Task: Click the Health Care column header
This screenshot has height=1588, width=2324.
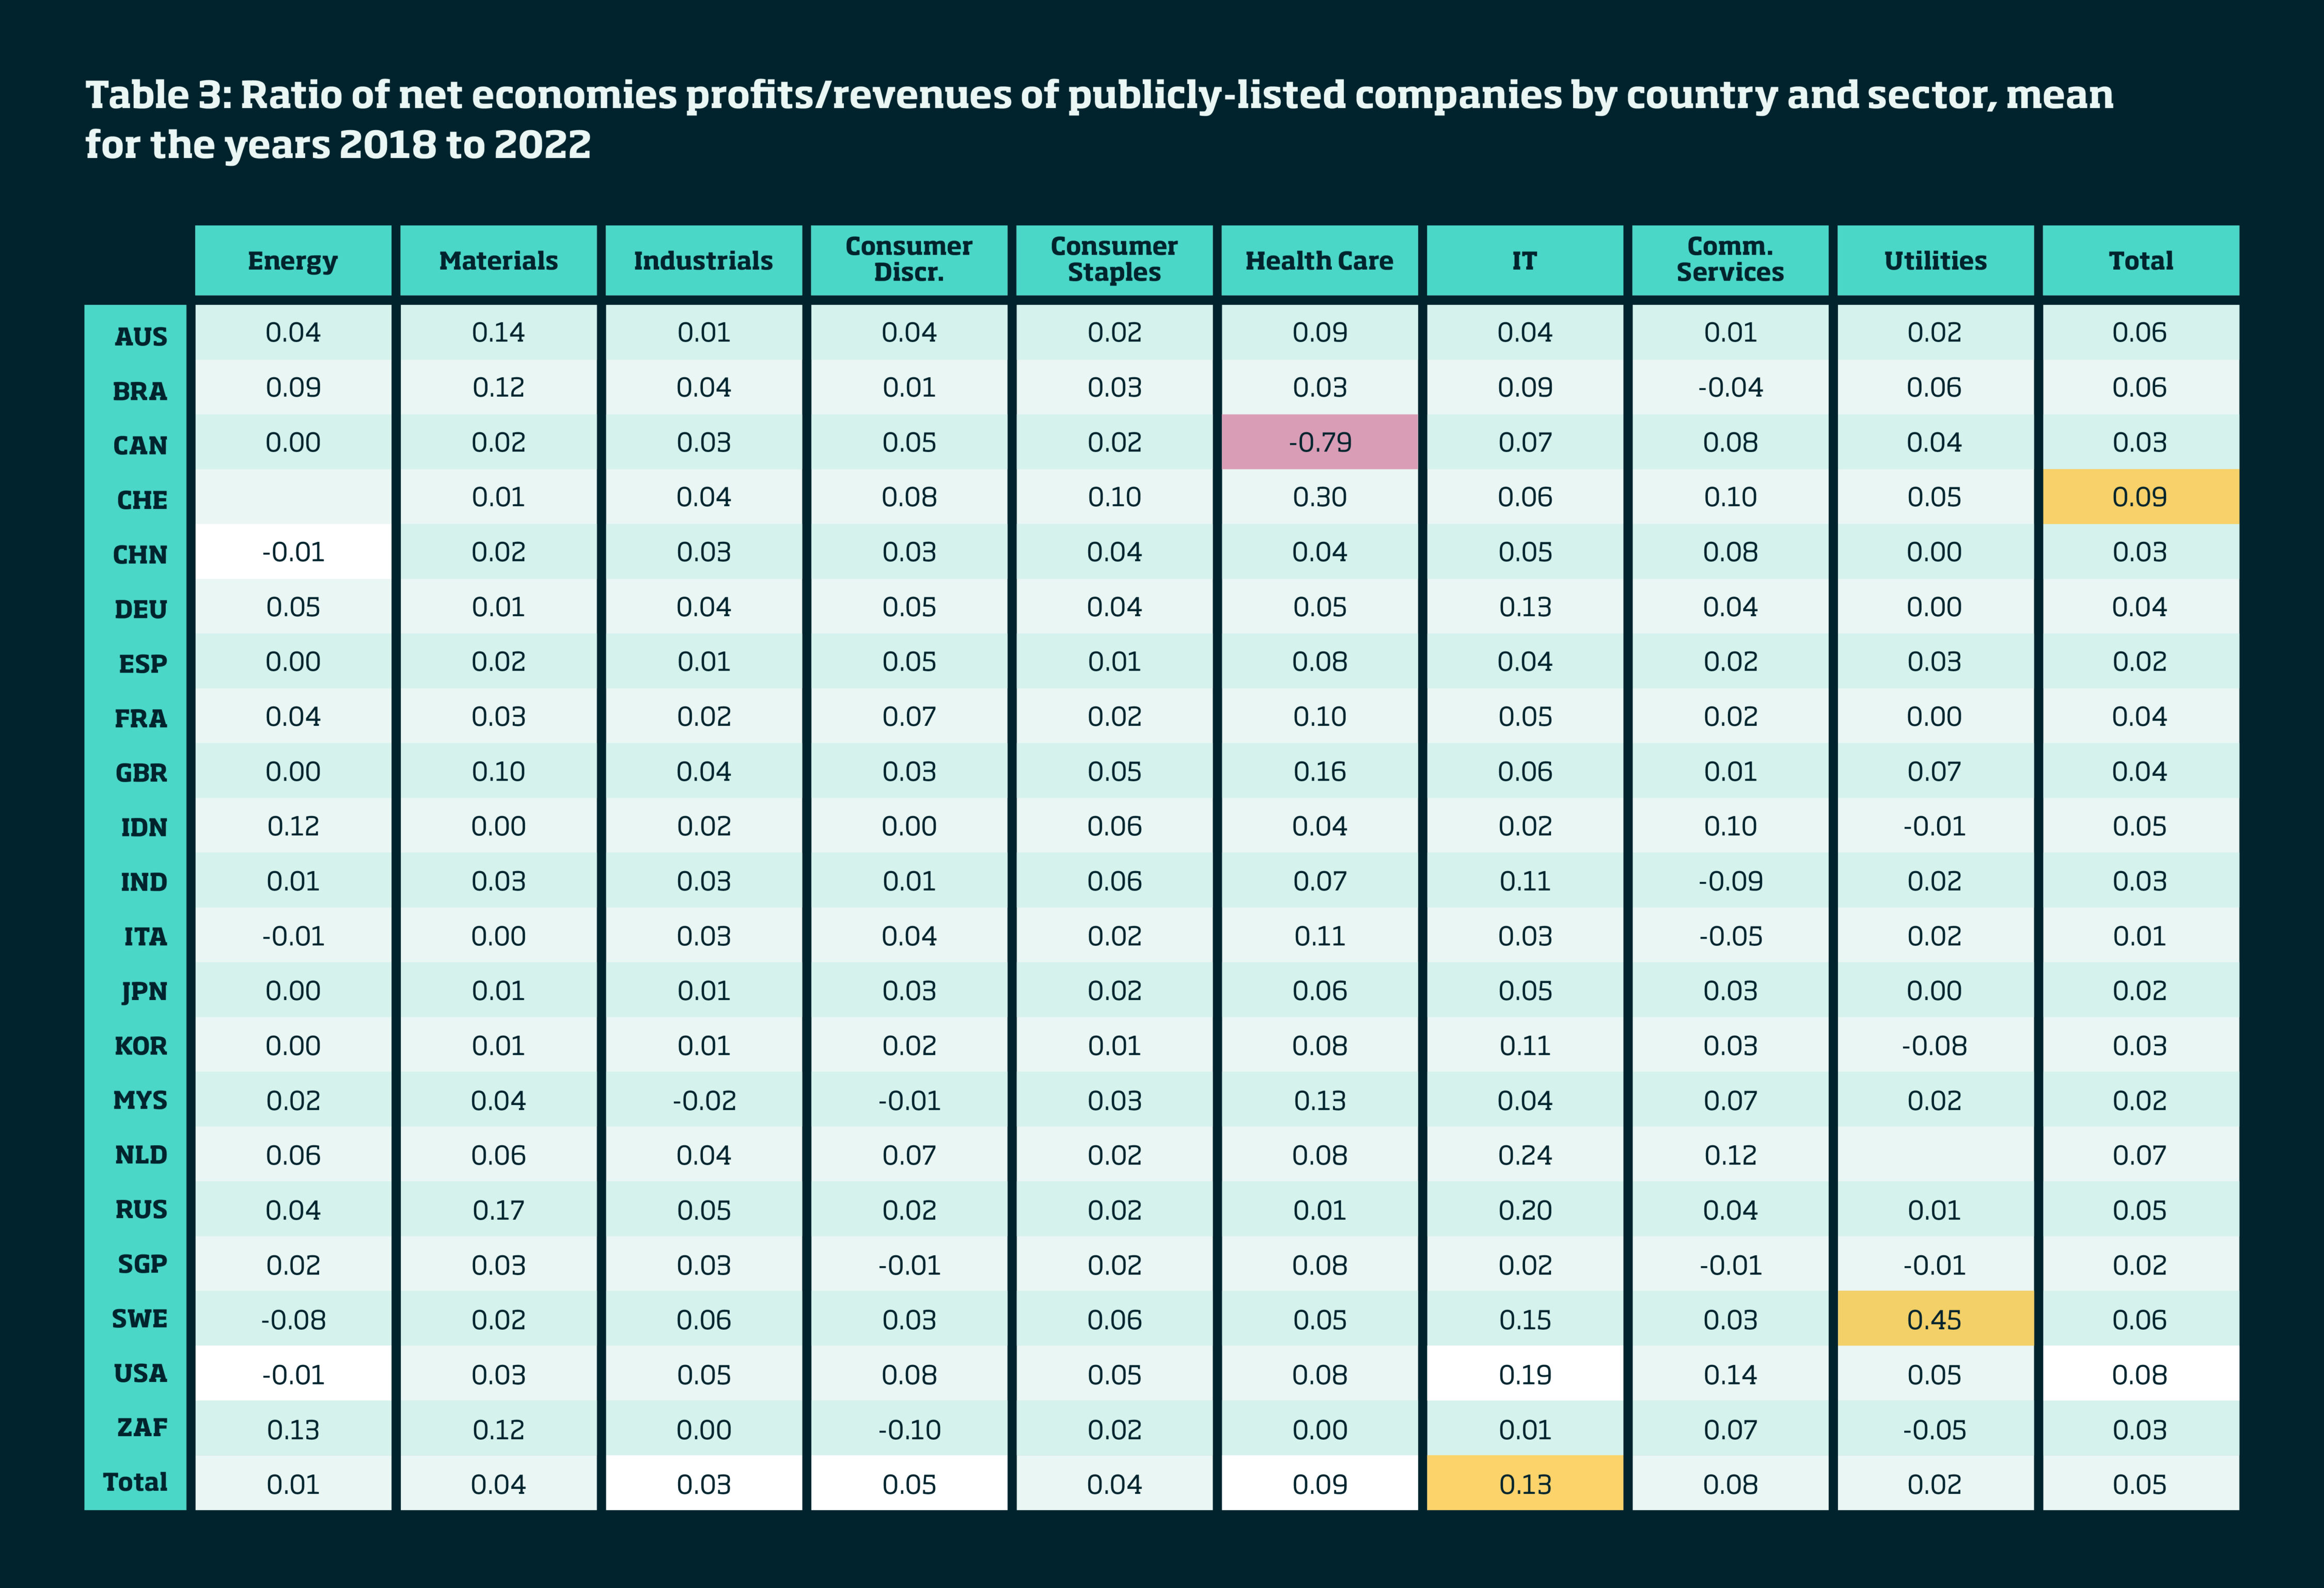Action: (1320, 261)
